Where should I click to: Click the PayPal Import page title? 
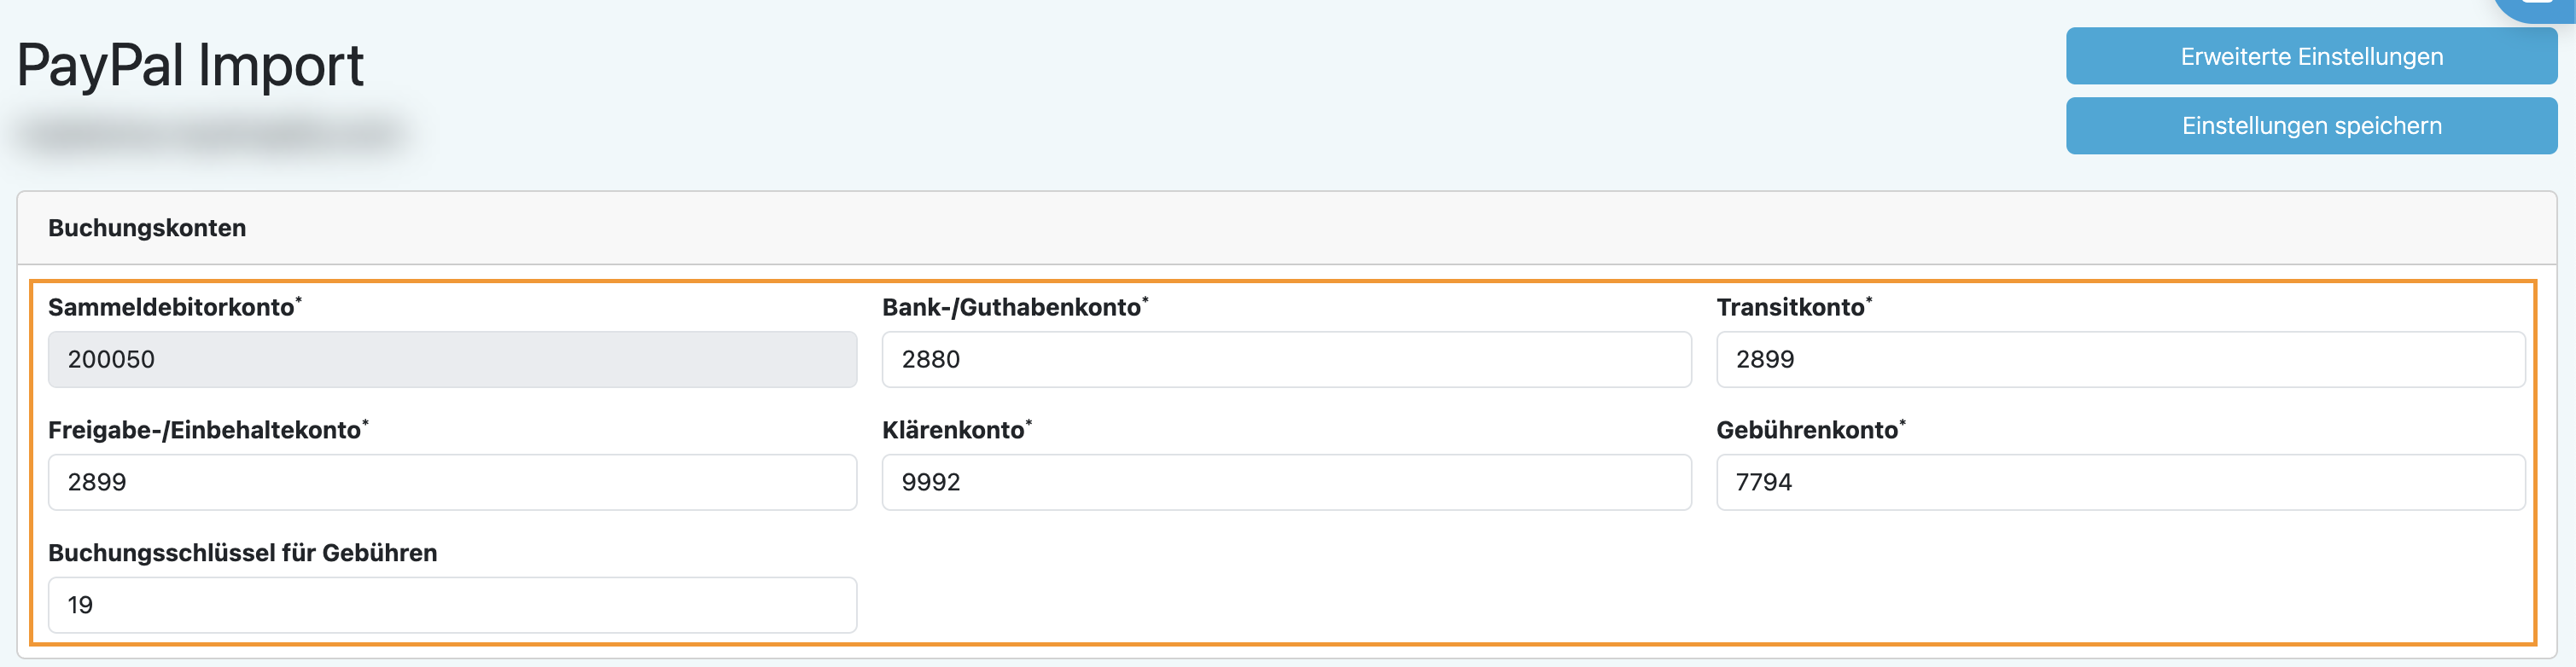pos(191,66)
